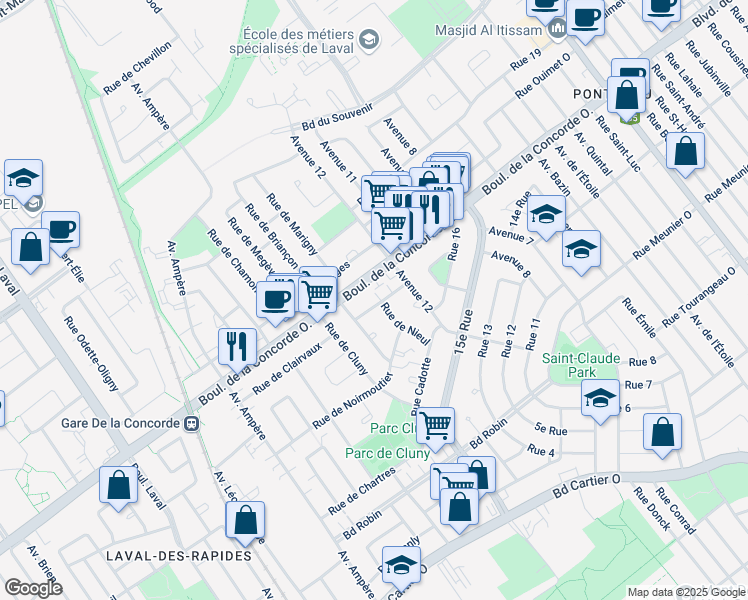Click the Google logo
Screen dimensions: 748x600
33,588
